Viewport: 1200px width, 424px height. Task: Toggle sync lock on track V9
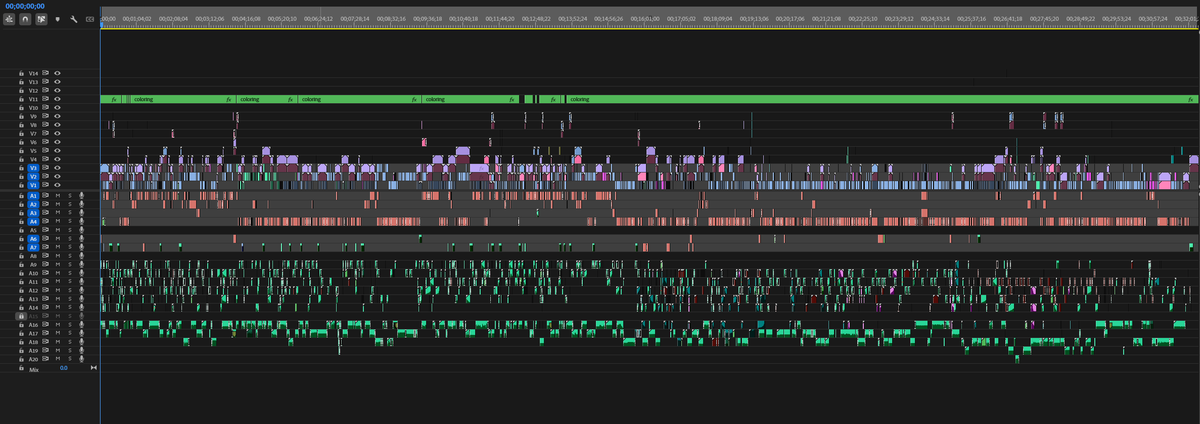click(46, 116)
